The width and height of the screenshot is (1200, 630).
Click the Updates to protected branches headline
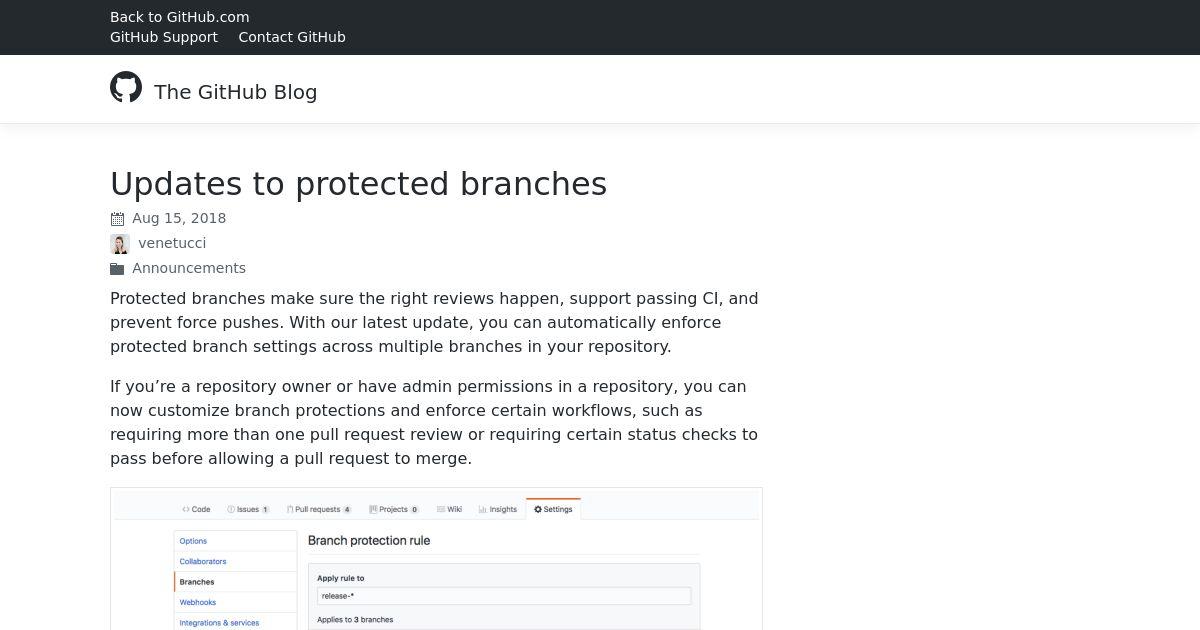click(x=358, y=184)
